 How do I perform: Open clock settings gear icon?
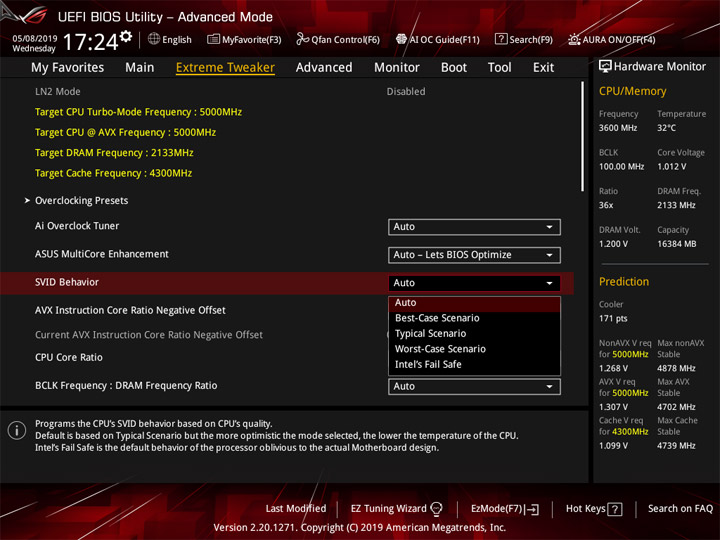tap(126, 36)
